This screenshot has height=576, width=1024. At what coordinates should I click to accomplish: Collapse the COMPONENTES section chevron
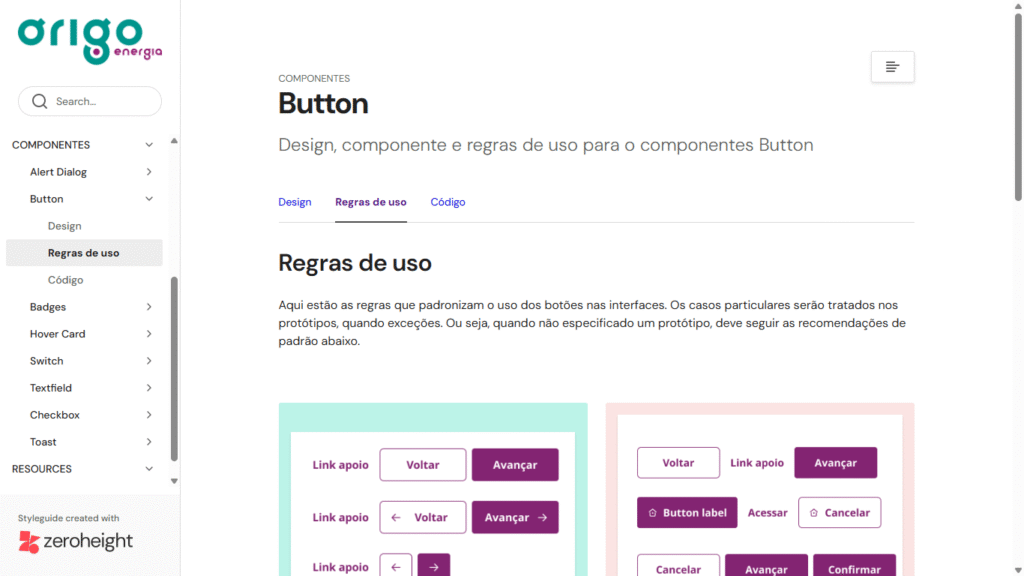point(149,145)
